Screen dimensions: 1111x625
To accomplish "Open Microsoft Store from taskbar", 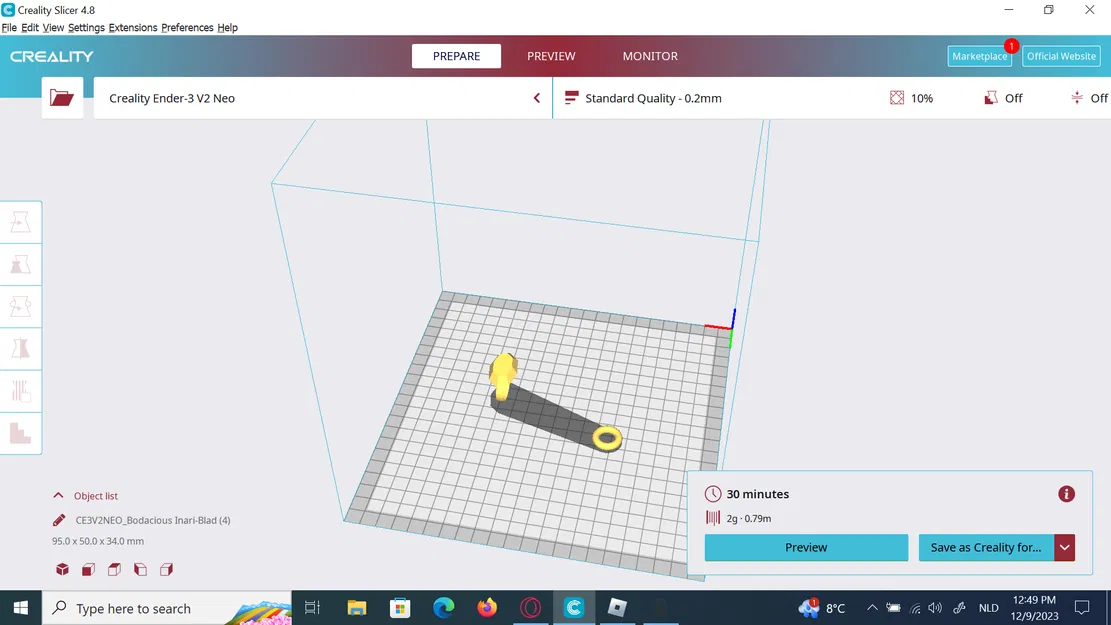I will point(400,608).
